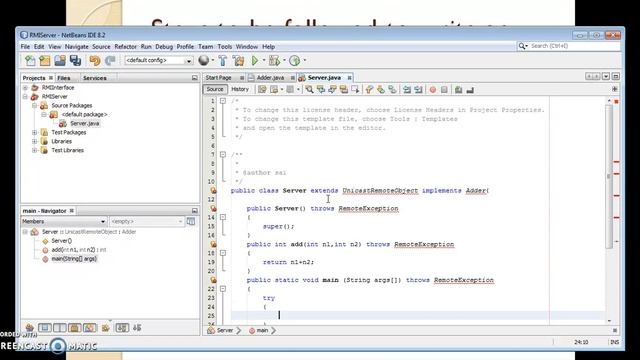Screen dimensions: 640x360
Task: Toggle Show Fields filter in Navigator bottom bar
Action: coord(44,327)
